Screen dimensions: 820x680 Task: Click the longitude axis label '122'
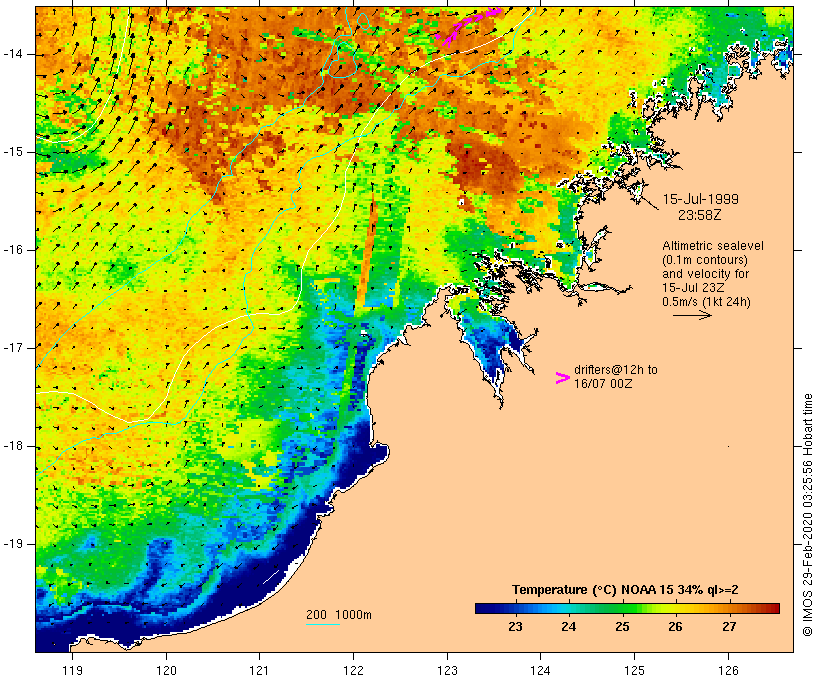[x=354, y=670]
